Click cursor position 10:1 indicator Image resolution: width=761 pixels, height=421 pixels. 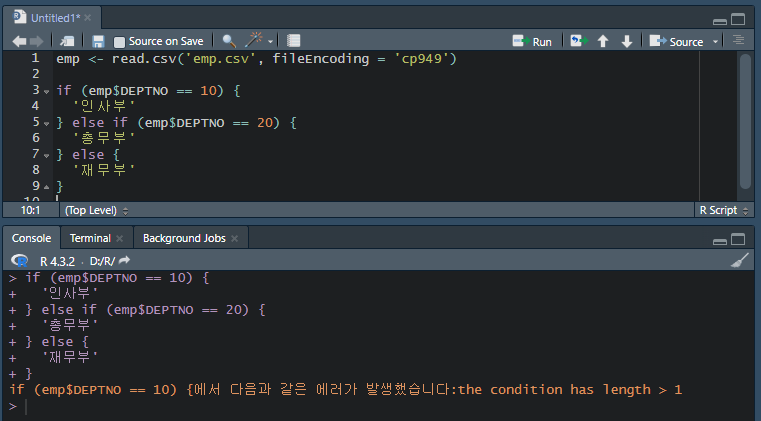[30, 210]
